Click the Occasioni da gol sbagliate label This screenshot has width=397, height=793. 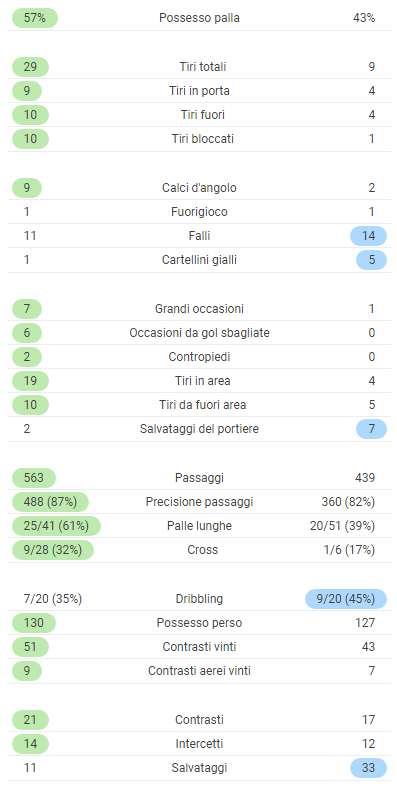[199, 333]
